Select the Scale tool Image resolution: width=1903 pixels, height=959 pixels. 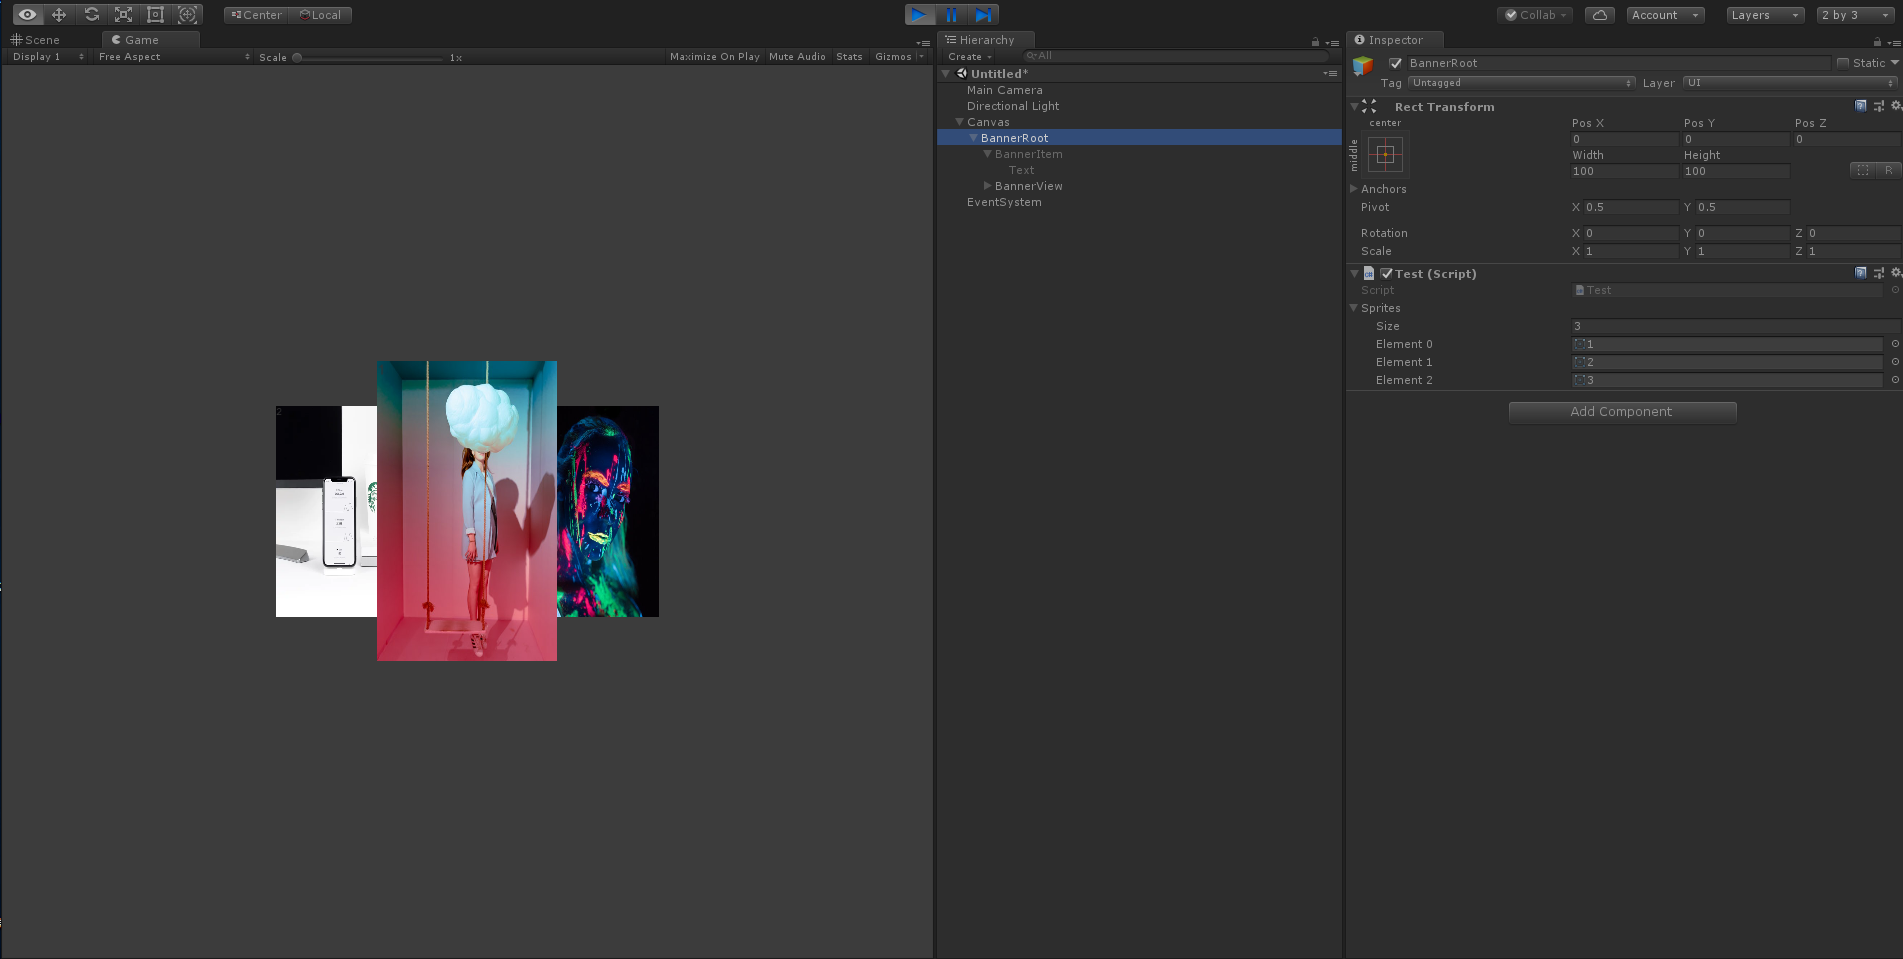tap(123, 15)
